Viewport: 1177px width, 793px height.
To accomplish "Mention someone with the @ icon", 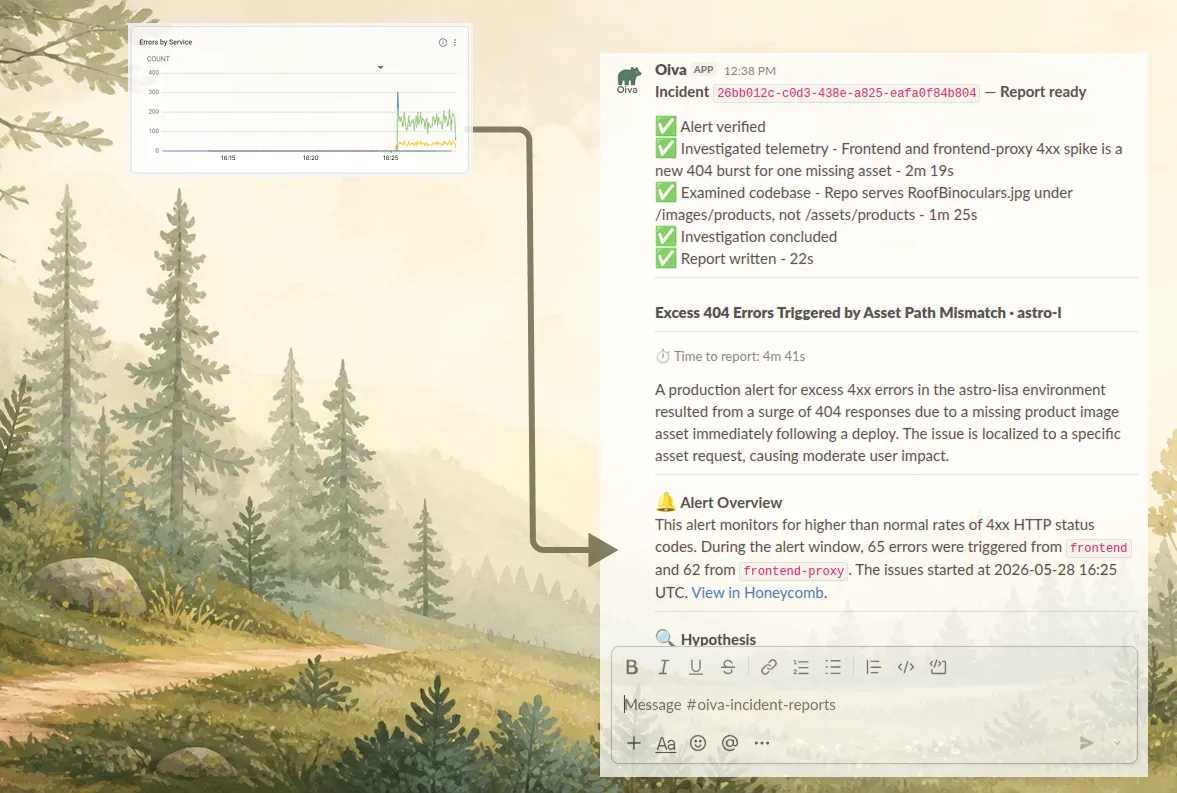I will (x=730, y=743).
